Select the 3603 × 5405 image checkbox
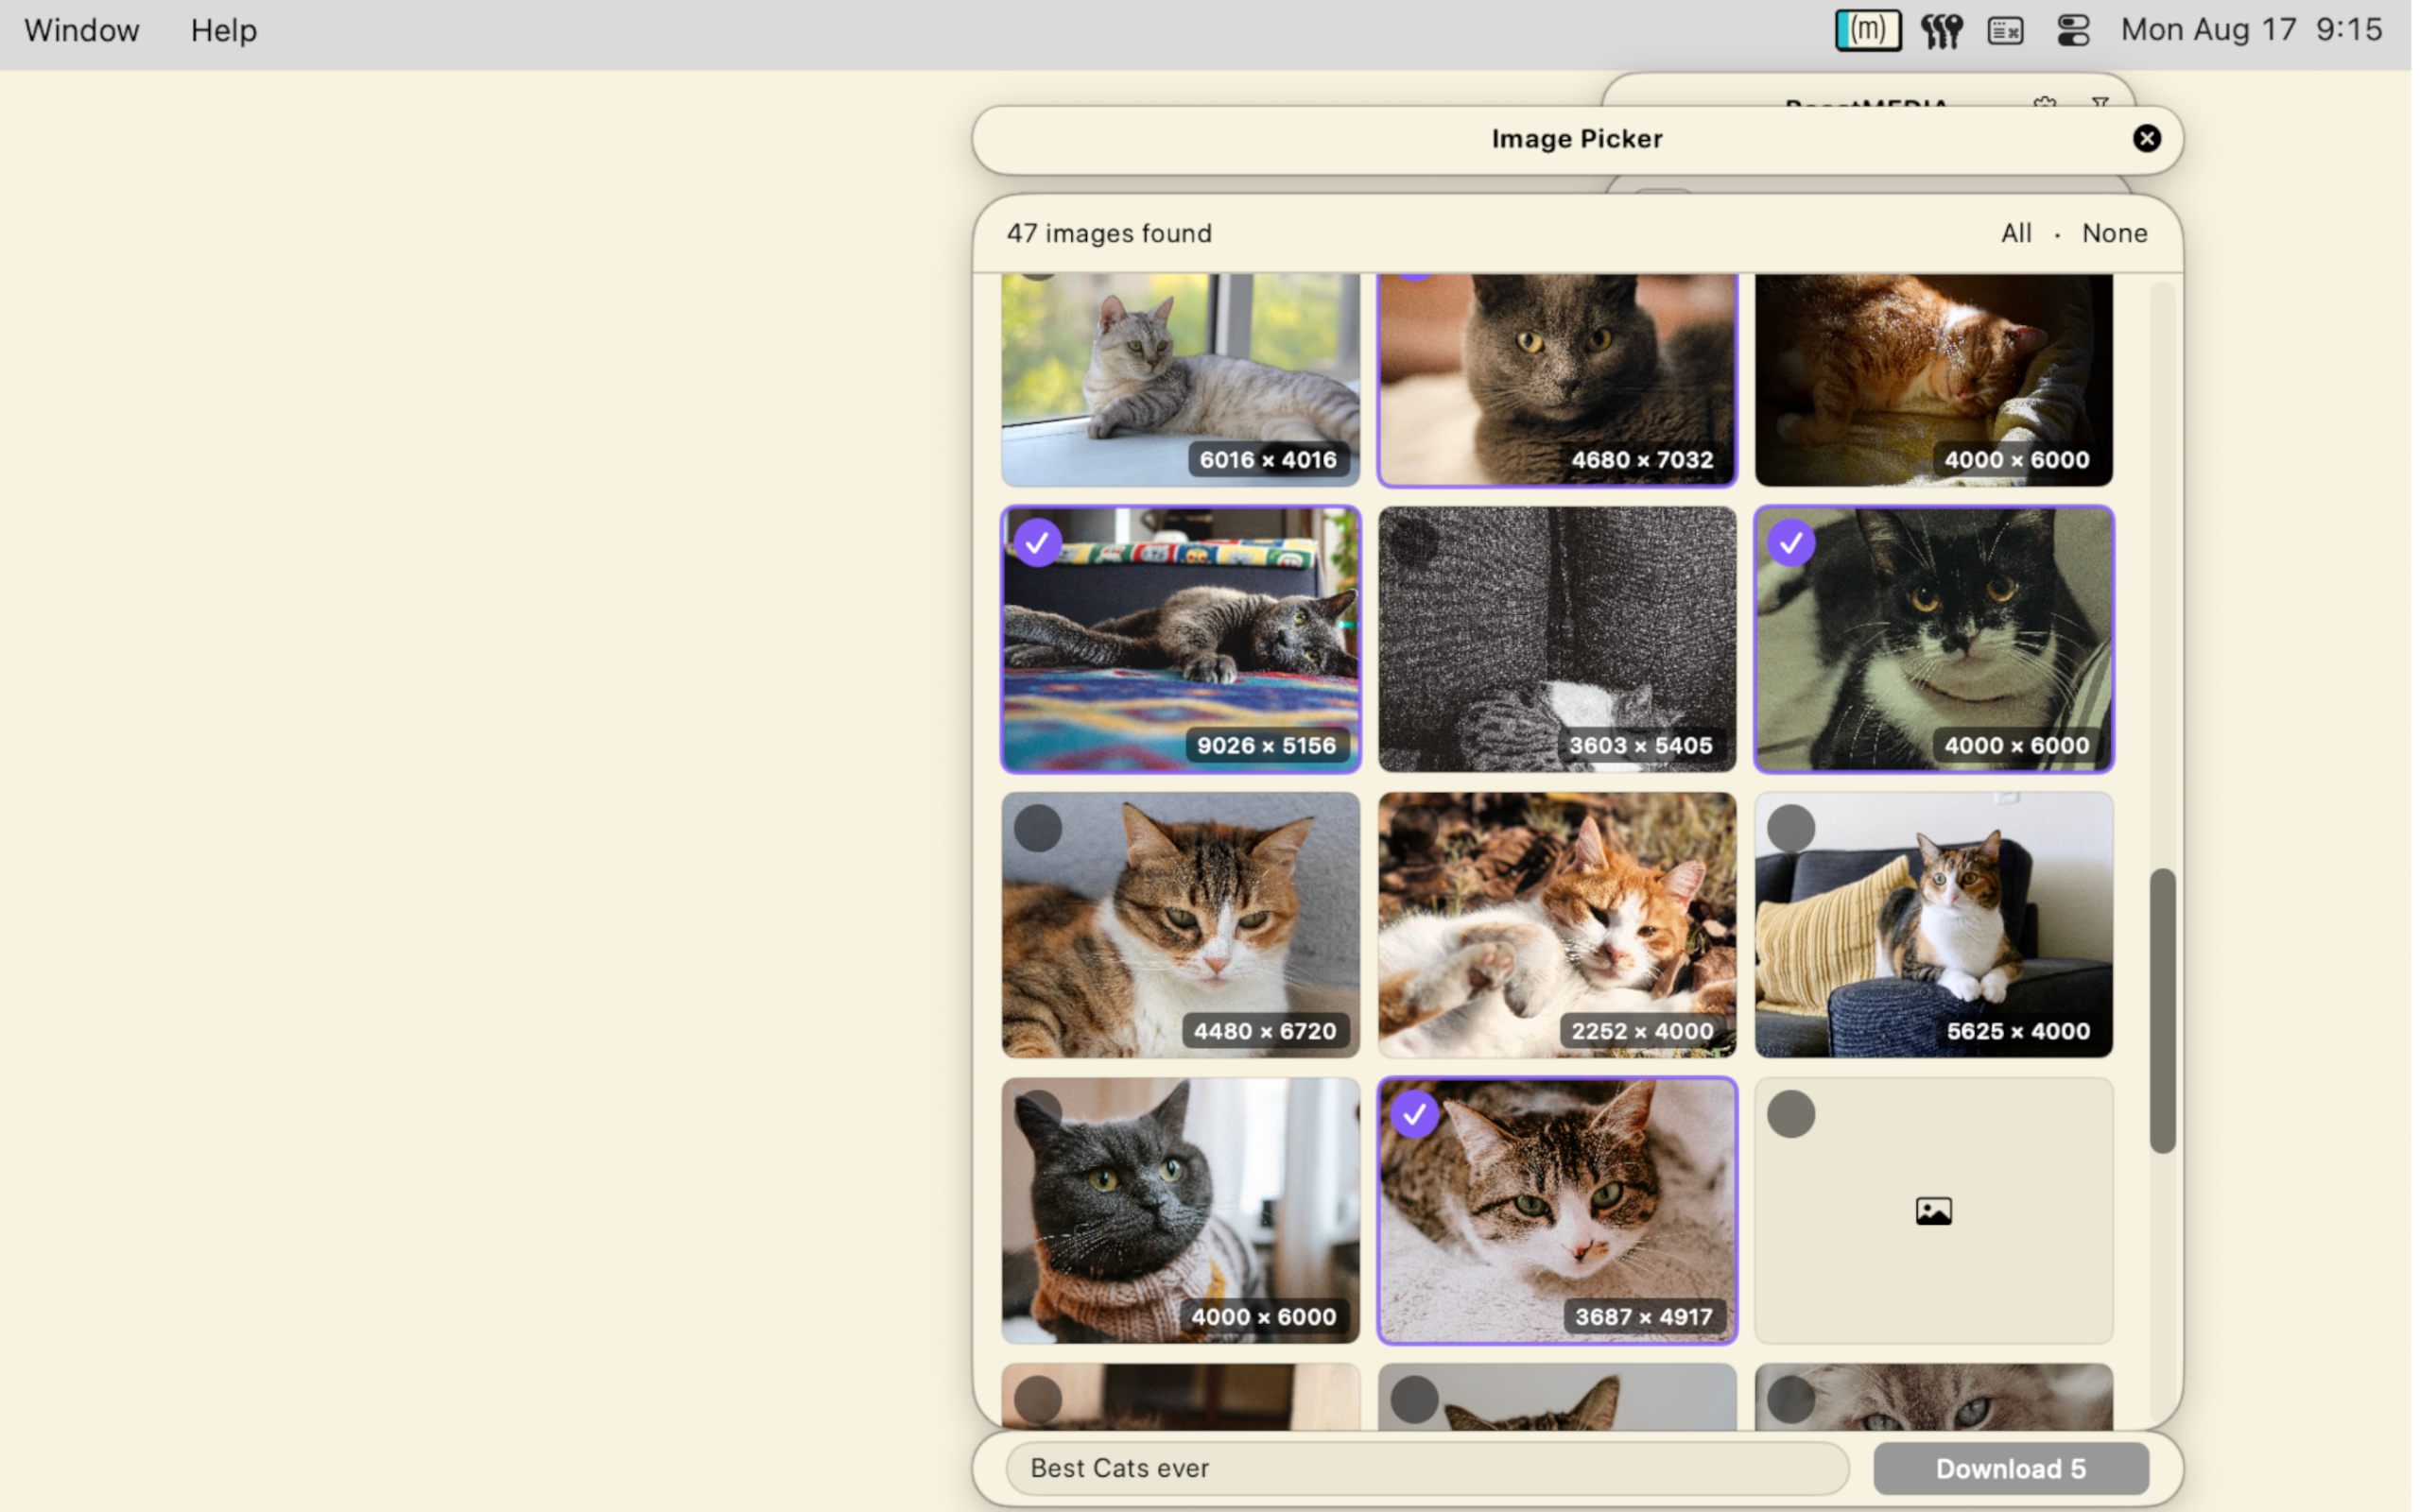This screenshot has height=1512, width=2420. pyautogui.click(x=1414, y=543)
